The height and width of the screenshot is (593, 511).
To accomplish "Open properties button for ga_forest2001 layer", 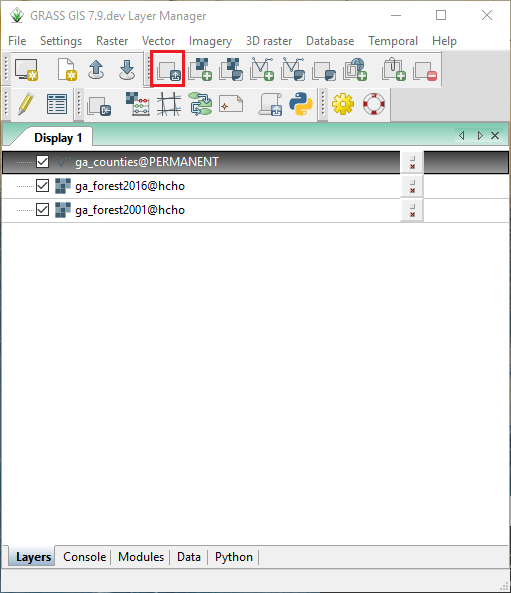I will (412, 210).
